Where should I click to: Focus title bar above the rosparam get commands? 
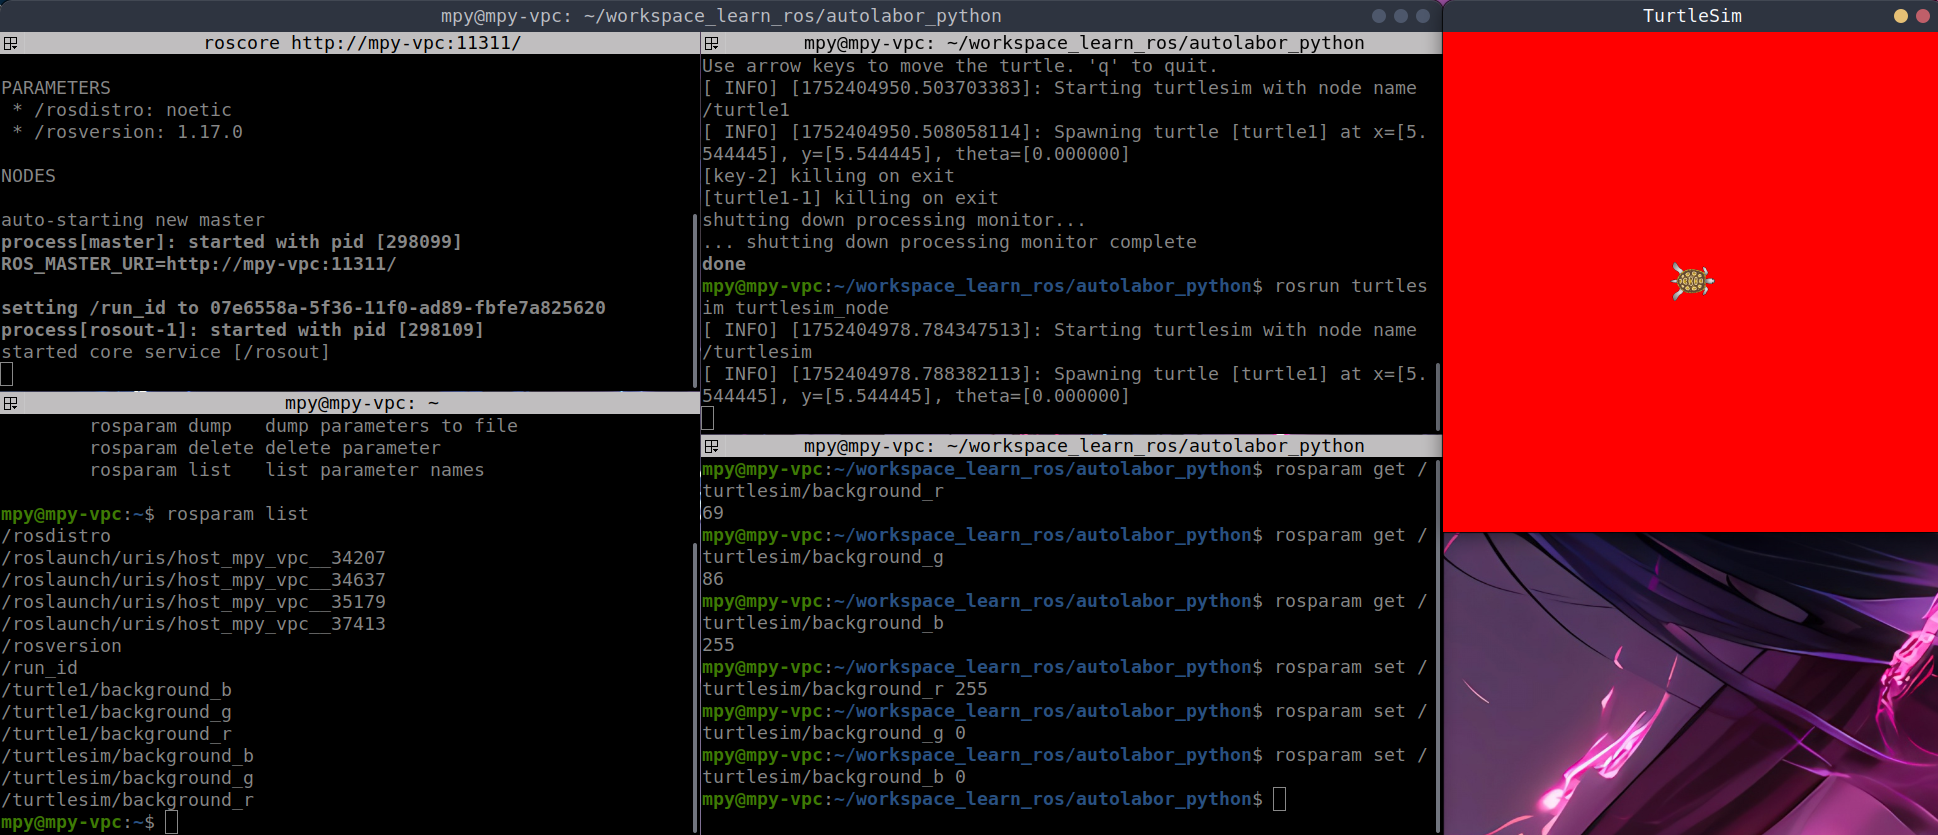point(1083,446)
